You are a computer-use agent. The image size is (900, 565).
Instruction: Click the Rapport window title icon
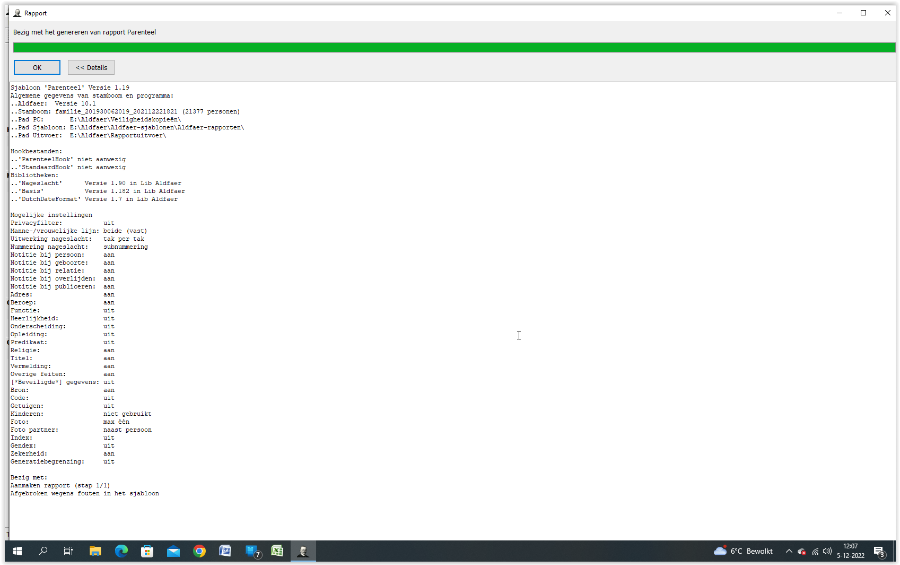point(16,13)
